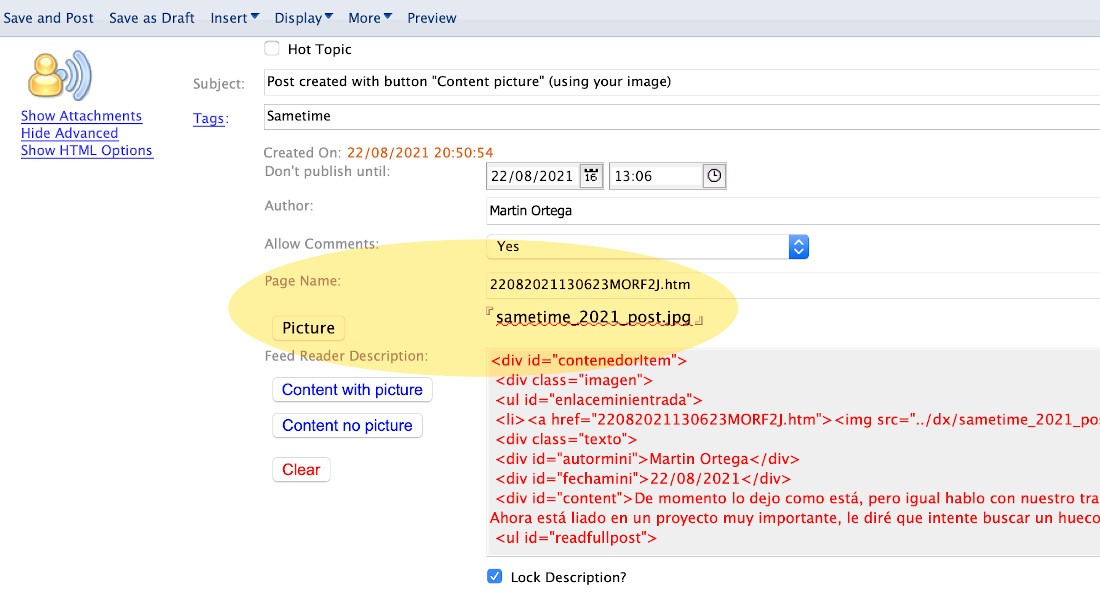The height and width of the screenshot is (597, 1100).
Task: Click the div class imagen code line
Action: [574, 380]
